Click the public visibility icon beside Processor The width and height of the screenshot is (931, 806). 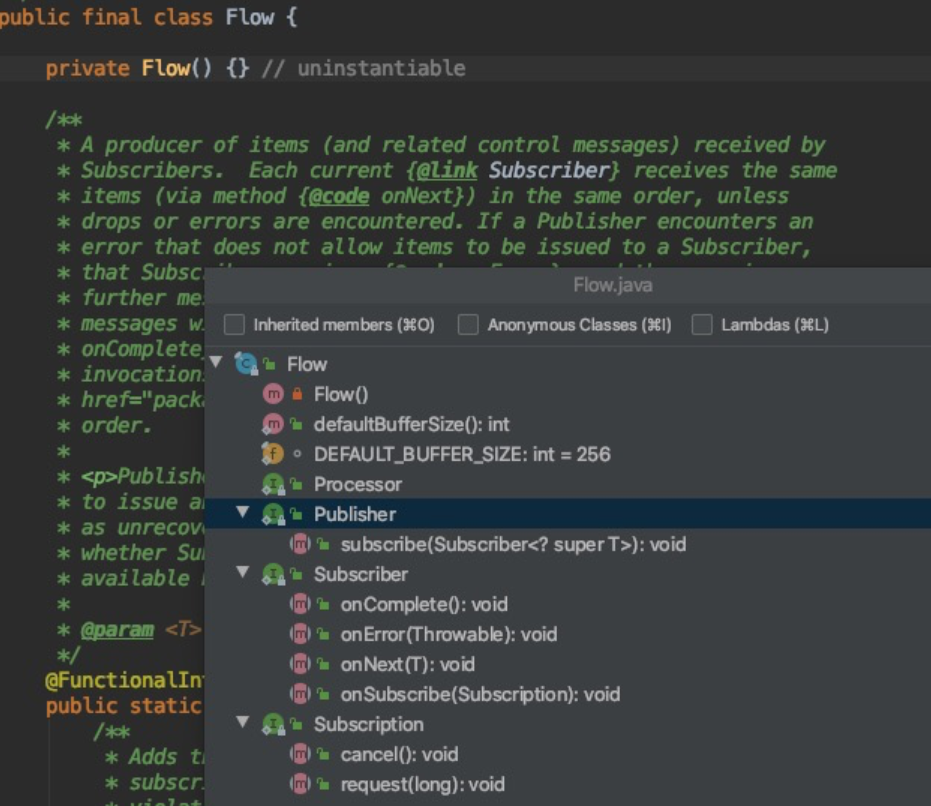(297, 484)
